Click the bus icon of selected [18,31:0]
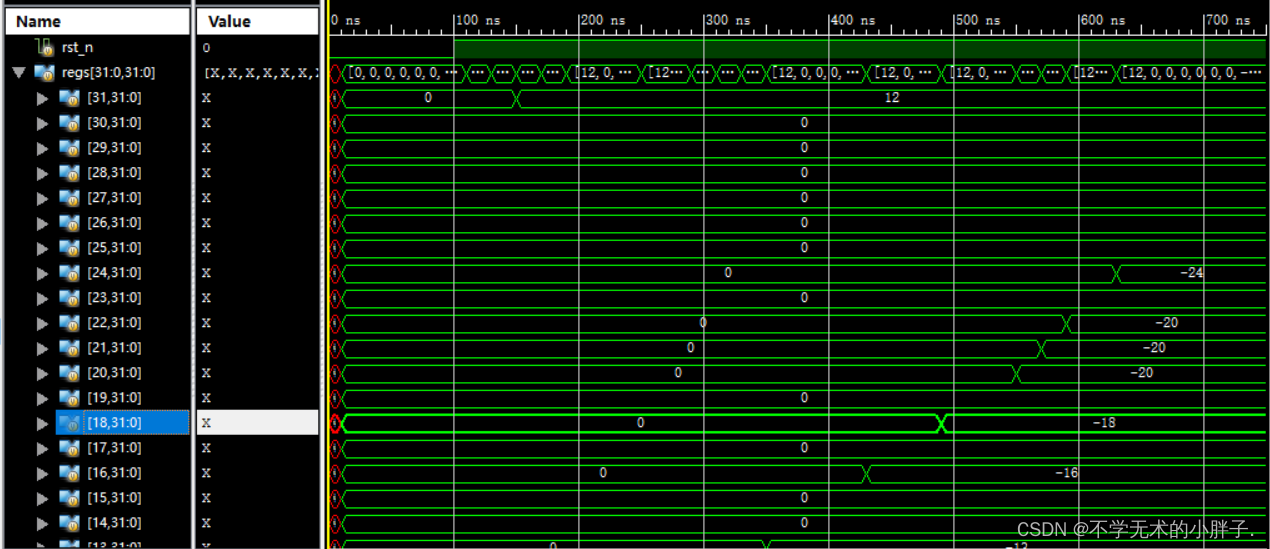The width and height of the screenshot is (1270, 549). tap(68, 422)
